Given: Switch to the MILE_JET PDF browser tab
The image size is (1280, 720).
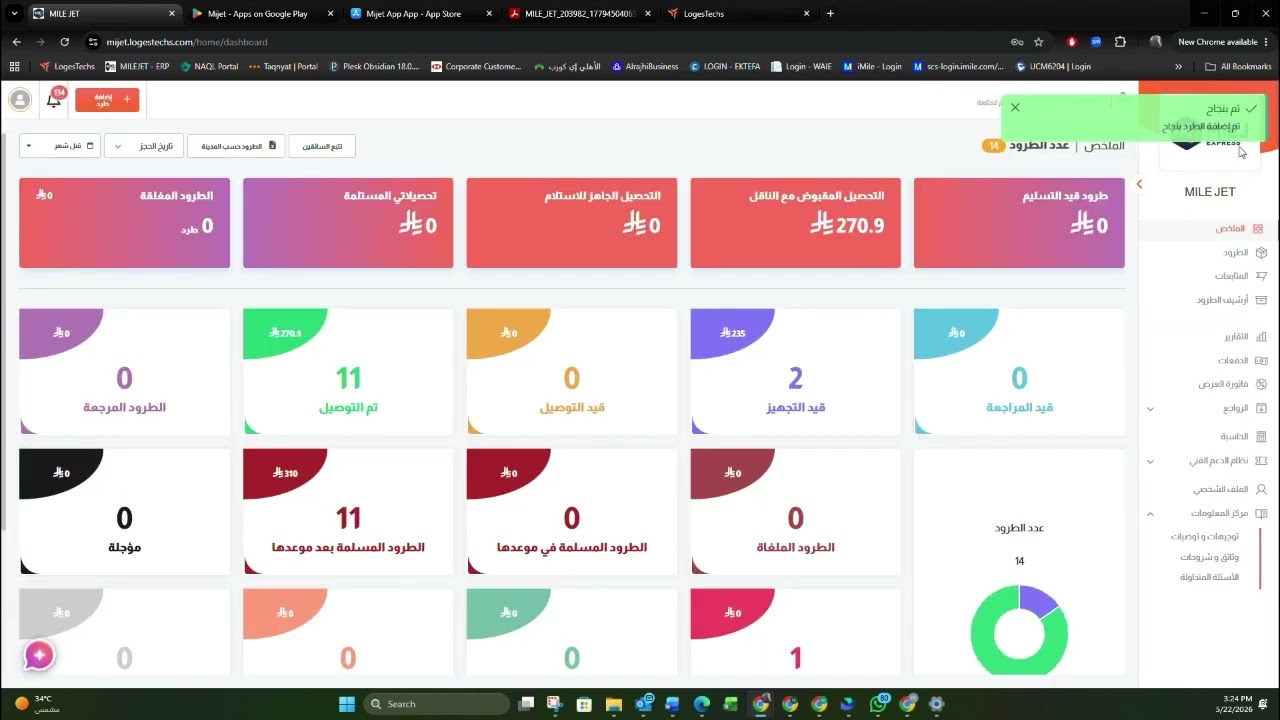Looking at the screenshot, I should (578, 14).
